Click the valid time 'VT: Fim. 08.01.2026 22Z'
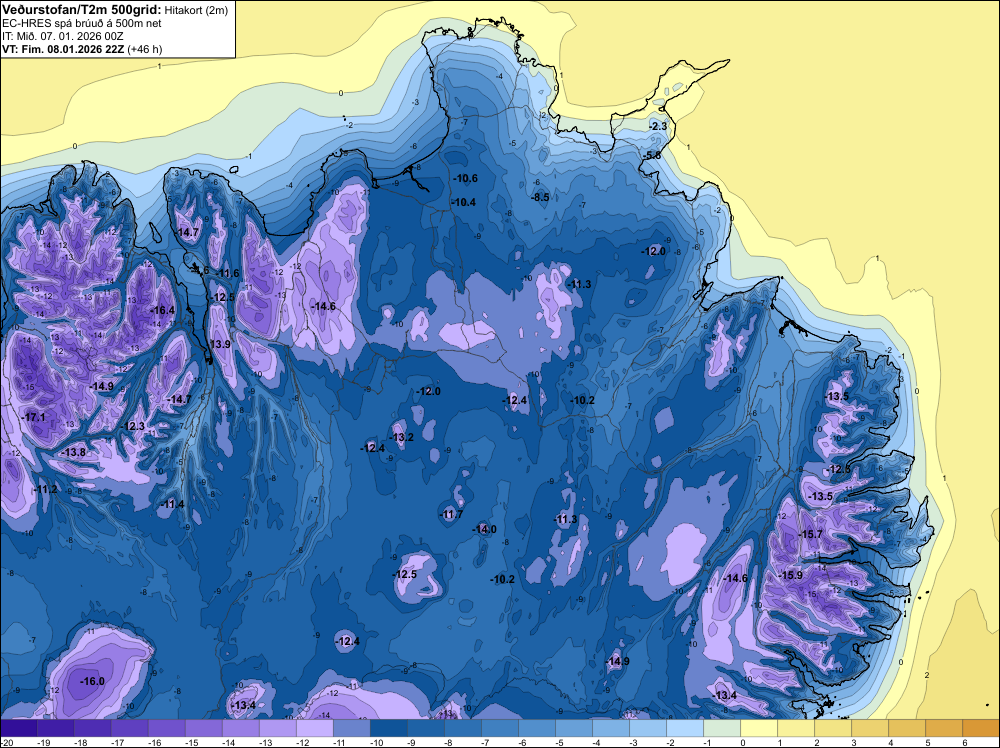The image size is (1000, 748). [64, 49]
